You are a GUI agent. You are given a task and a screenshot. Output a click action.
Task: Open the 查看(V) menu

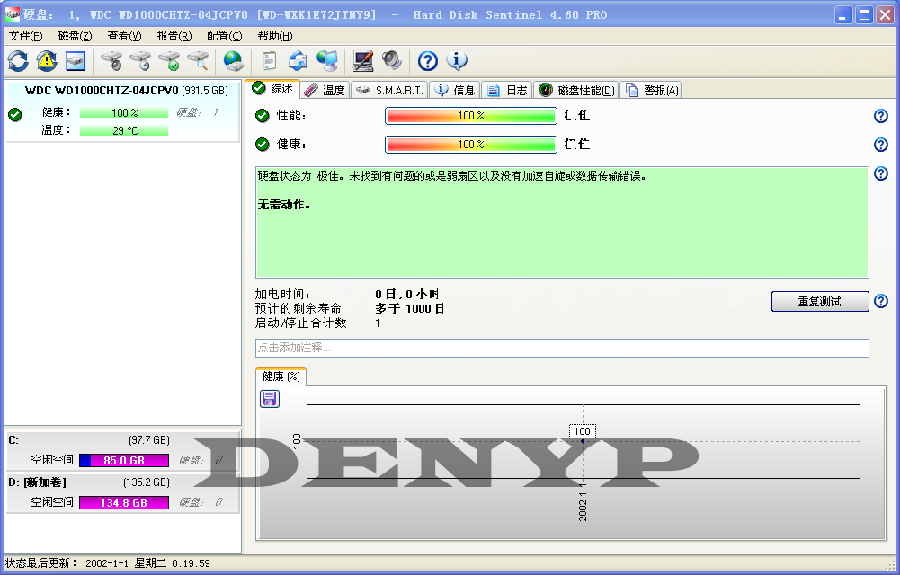pos(125,36)
